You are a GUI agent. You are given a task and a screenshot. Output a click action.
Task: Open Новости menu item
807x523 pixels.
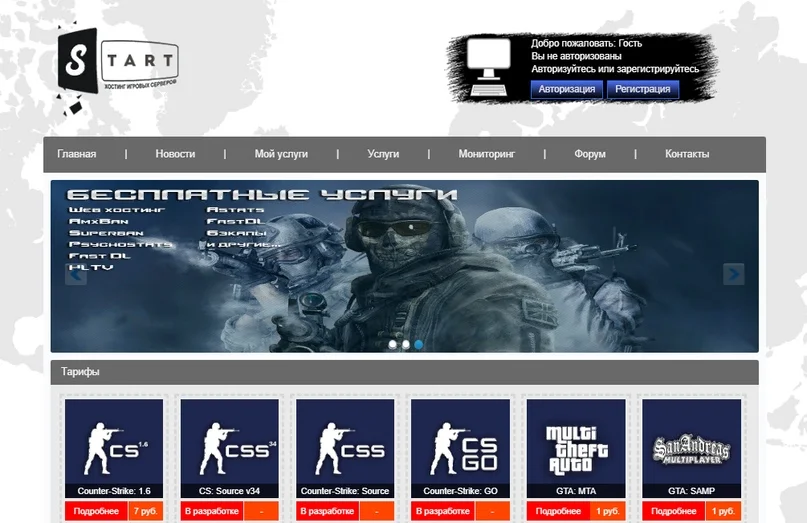176,154
